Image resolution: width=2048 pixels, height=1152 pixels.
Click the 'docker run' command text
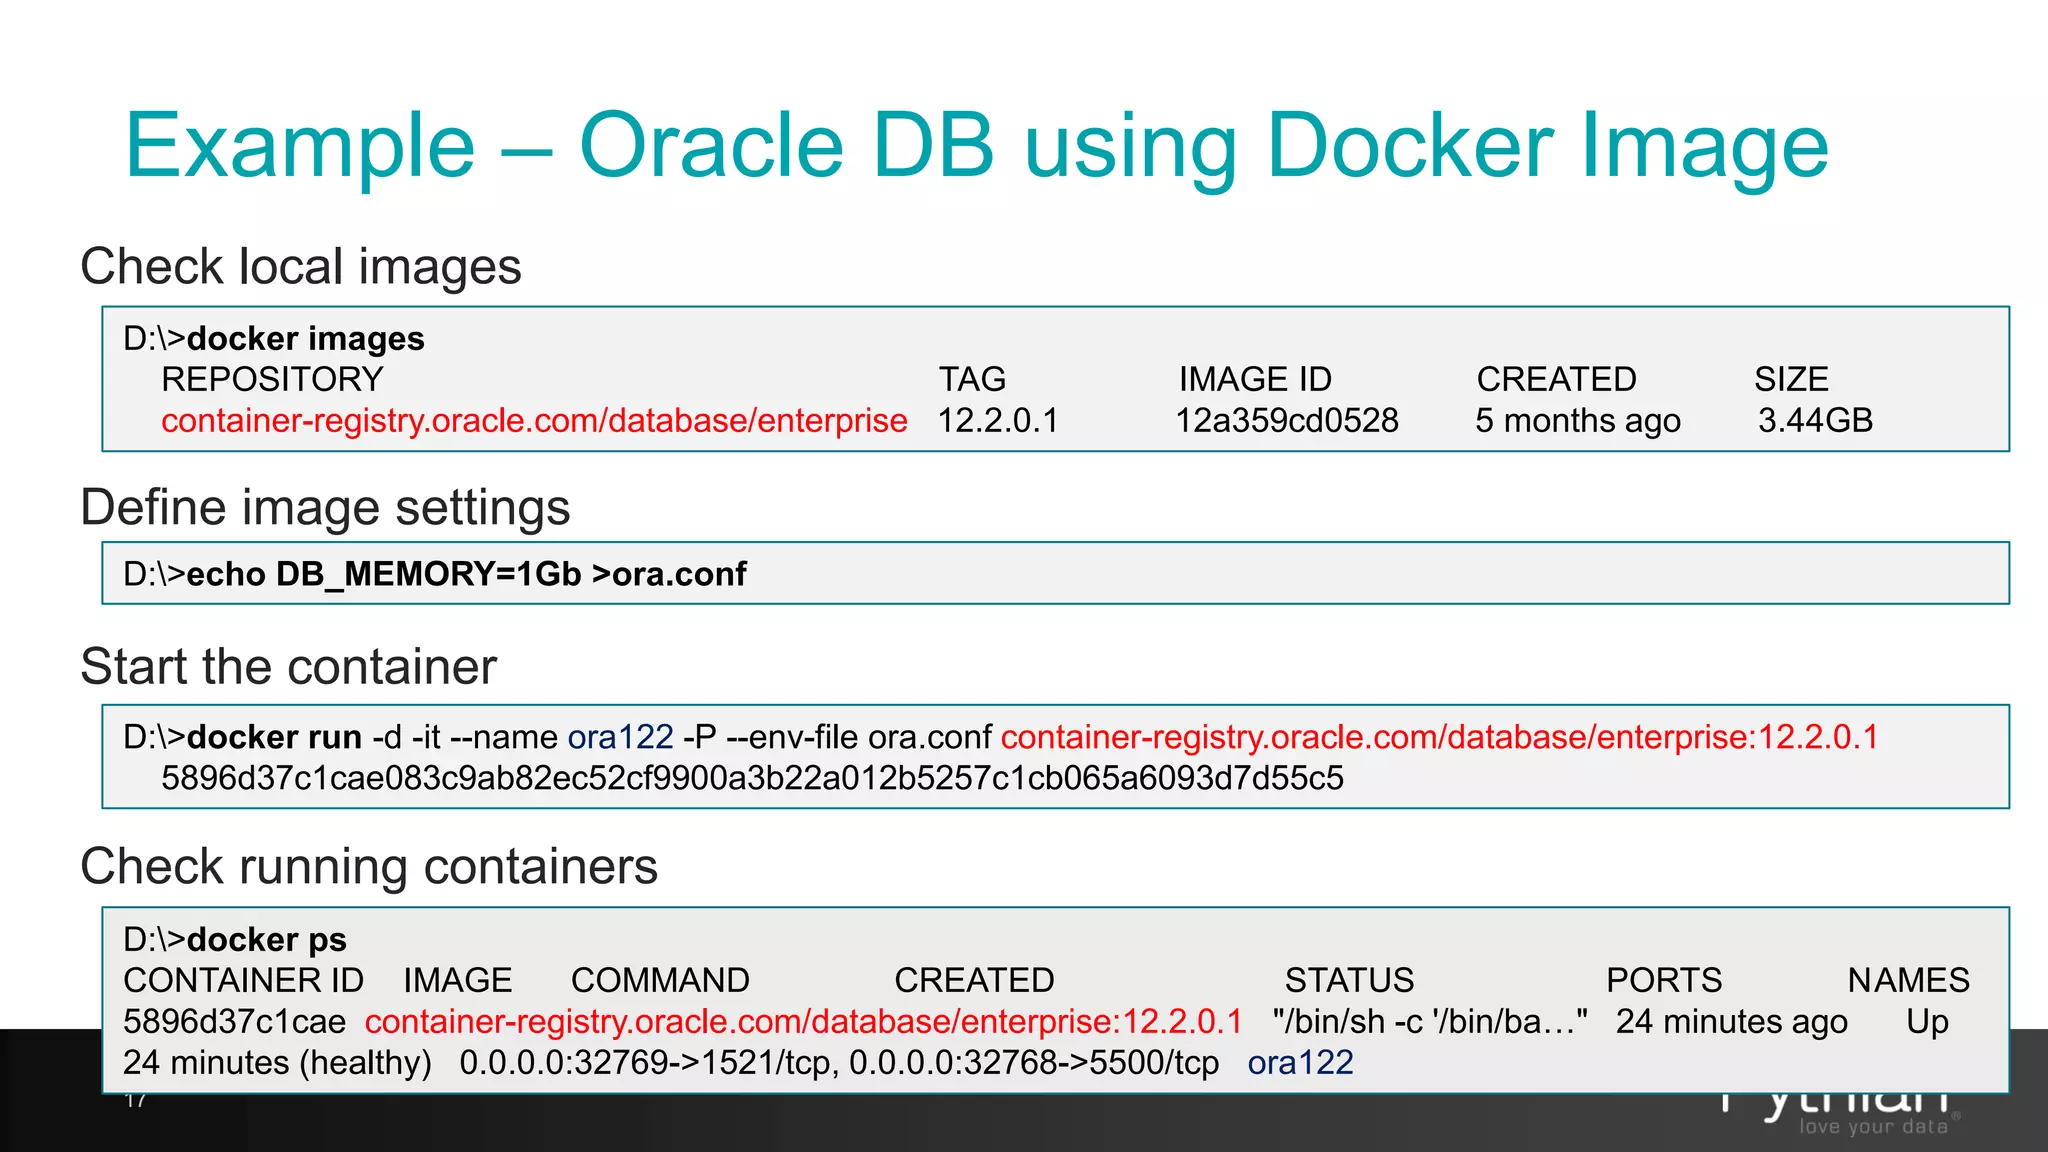click(x=274, y=737)
